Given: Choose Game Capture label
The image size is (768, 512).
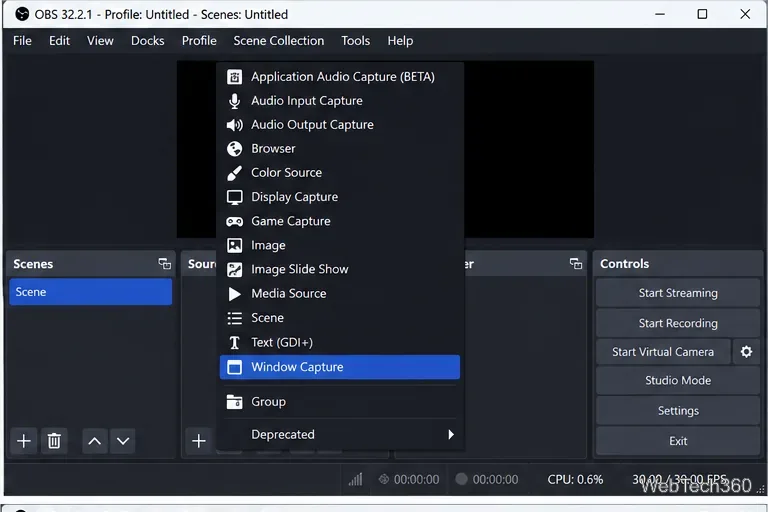Looking at the screenshot, I should point(290,221).
